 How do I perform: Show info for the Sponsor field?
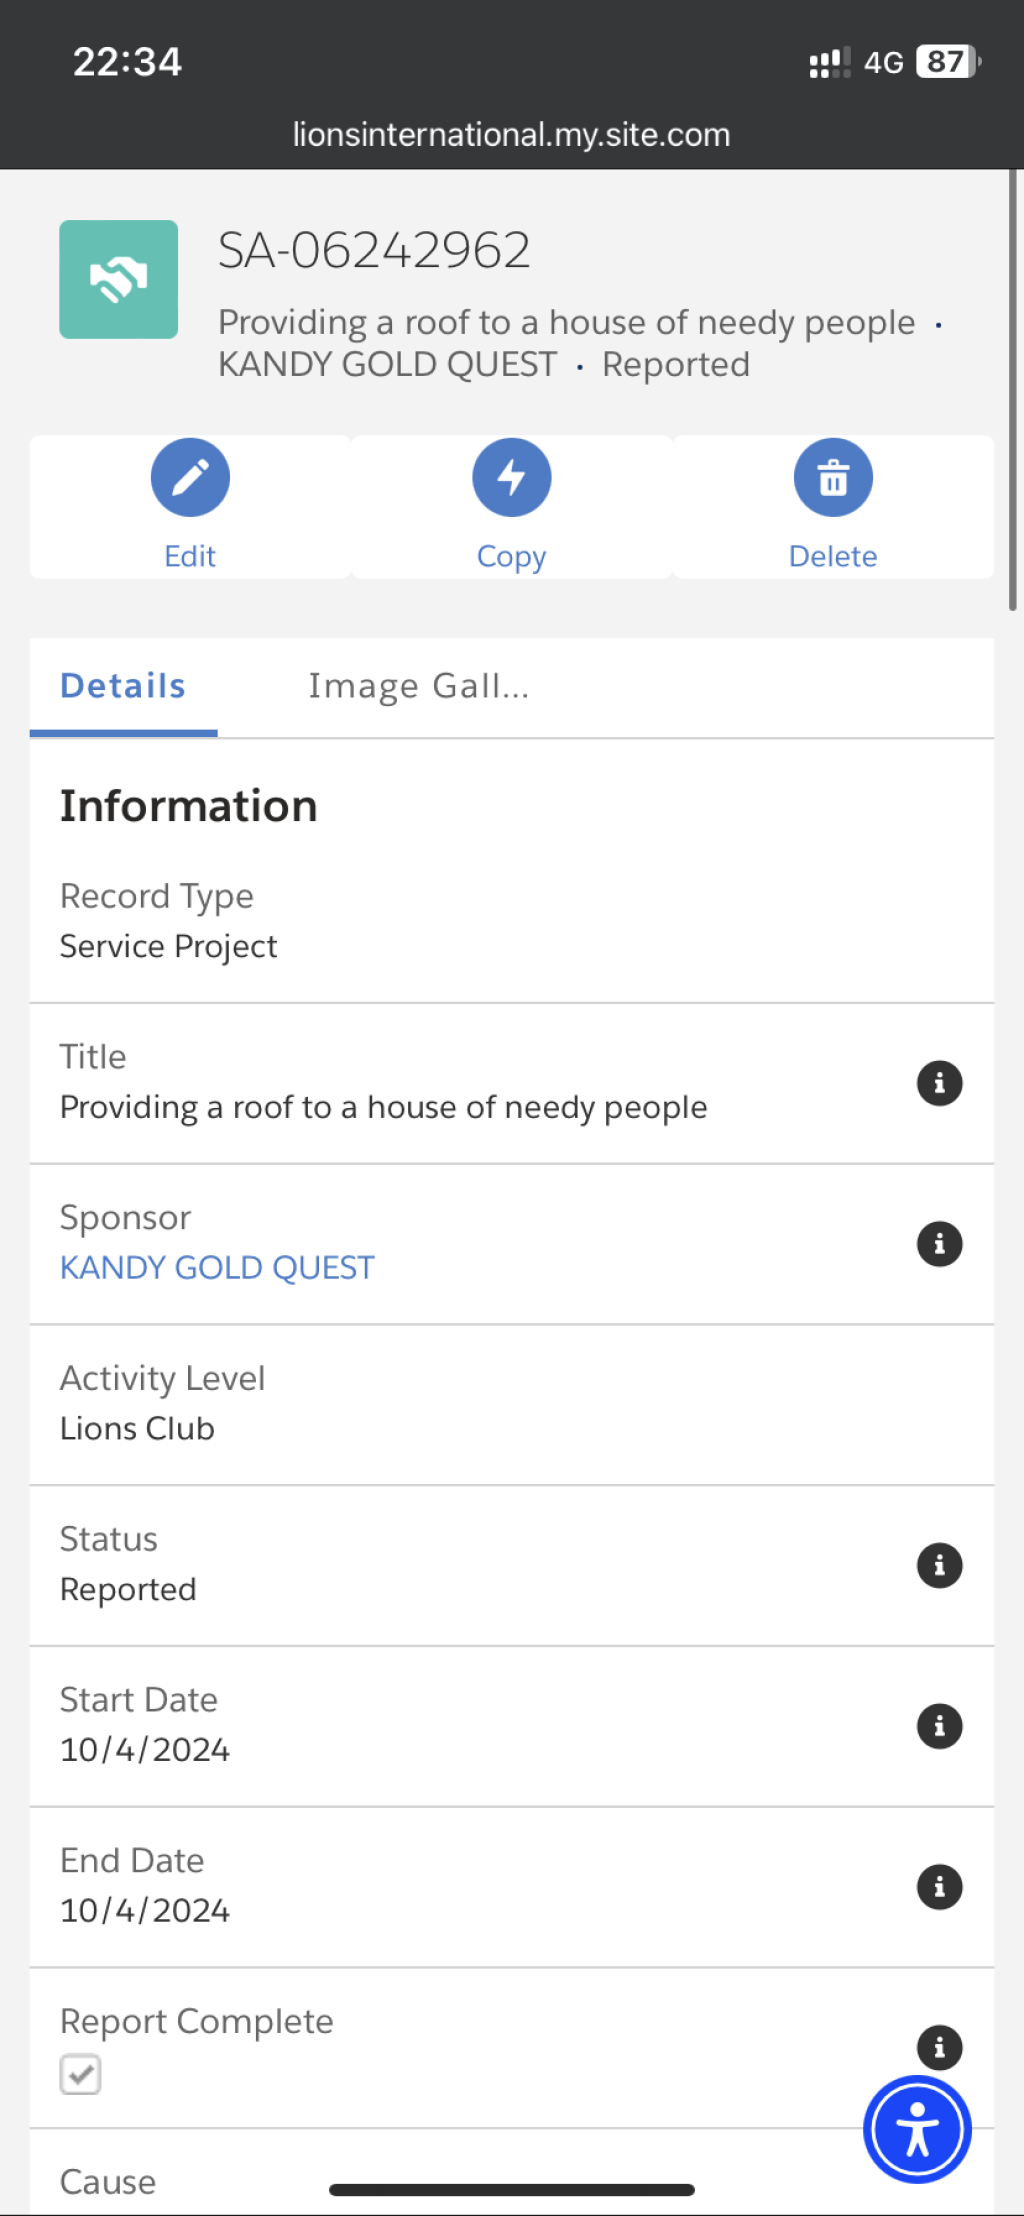(x=939, y=1244)
